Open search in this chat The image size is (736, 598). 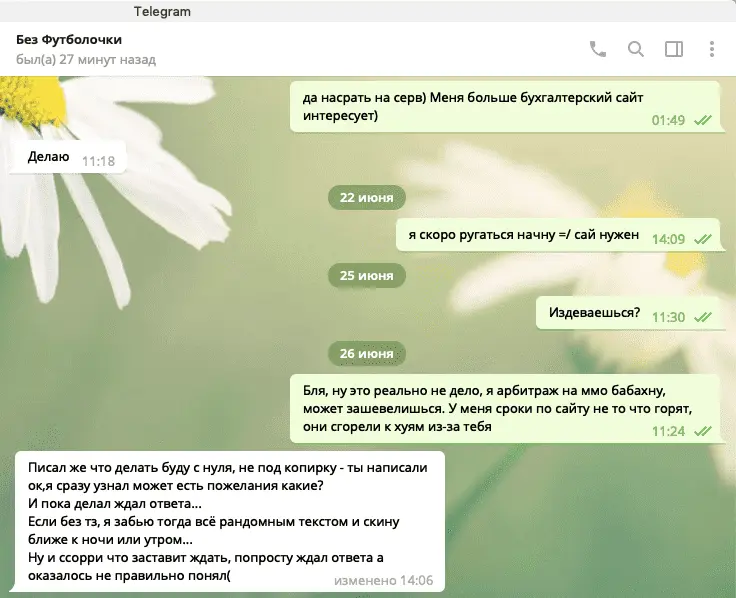636,49
